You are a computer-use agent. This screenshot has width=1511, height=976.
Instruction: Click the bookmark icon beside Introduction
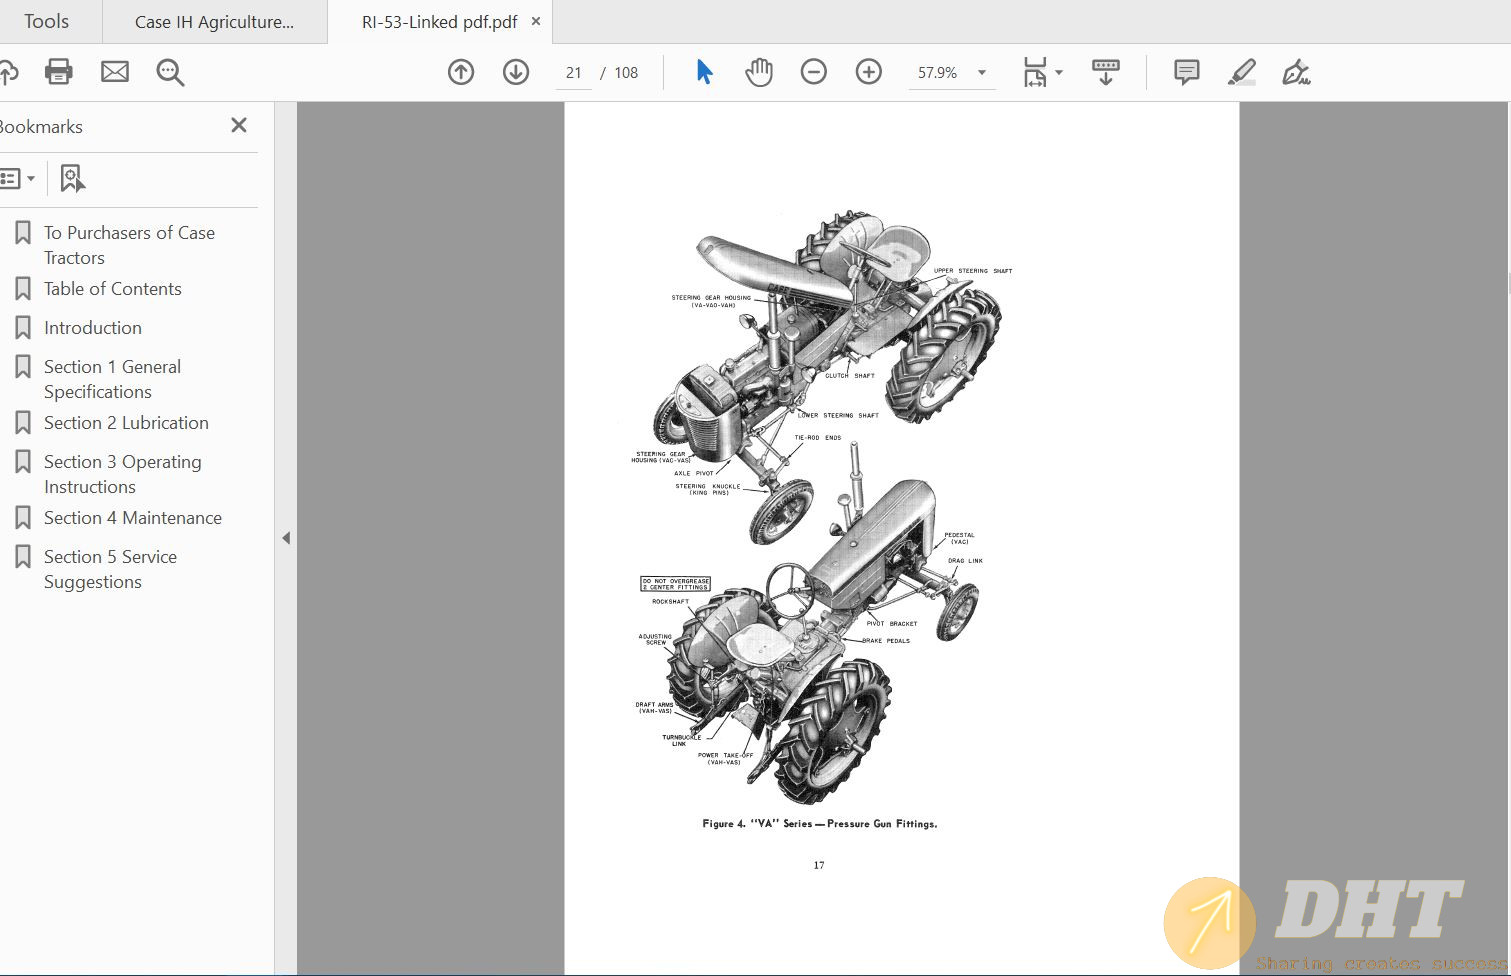[23, 327]
